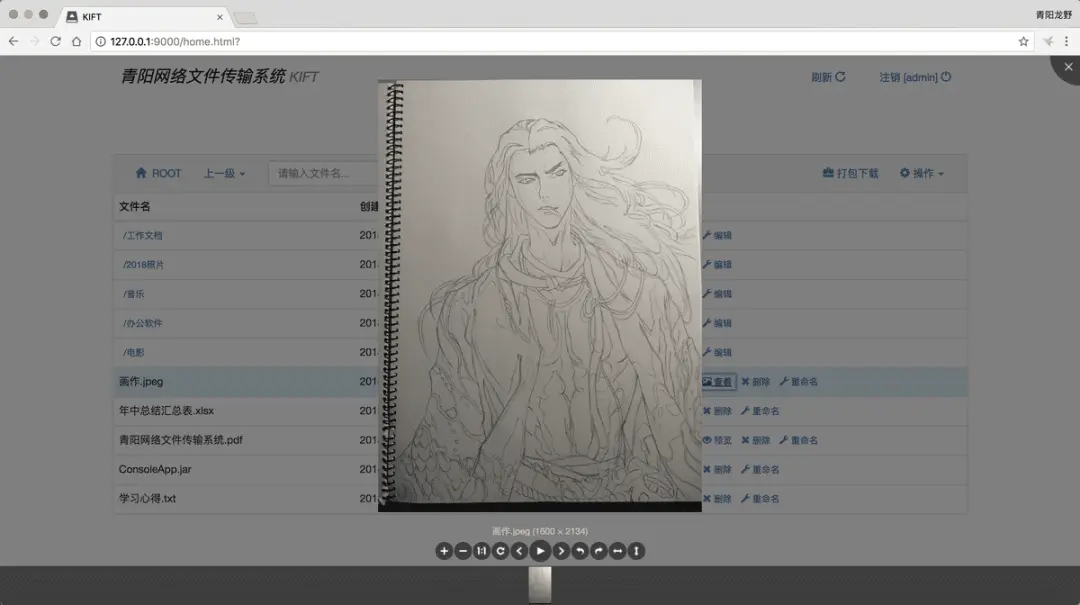Rename 年中总结汇总表.xlsx
1080x605 pixels.
click(760, 411)
